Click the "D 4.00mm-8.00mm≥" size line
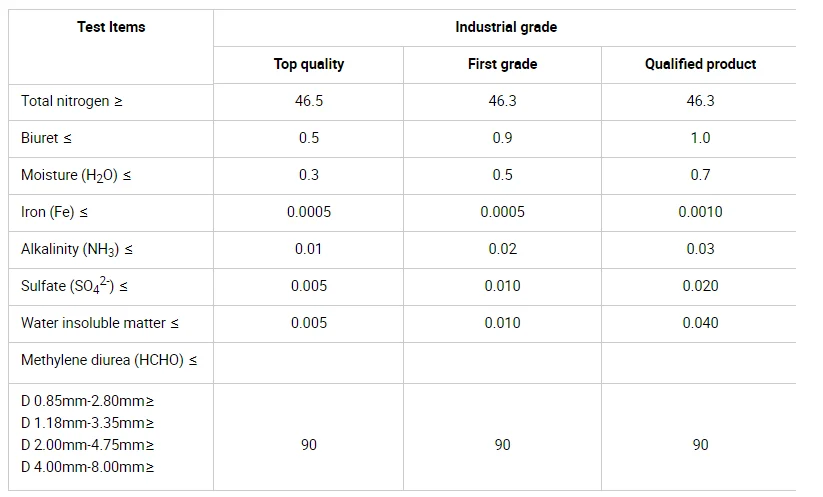 coord(88,467)
